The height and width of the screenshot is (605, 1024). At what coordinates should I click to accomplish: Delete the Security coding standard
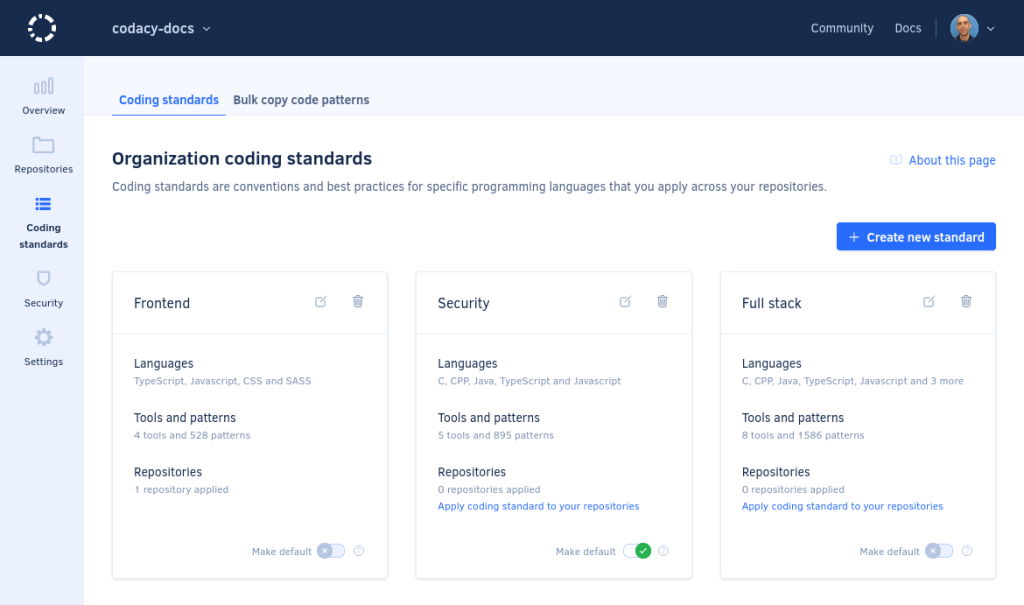(662, 301)
